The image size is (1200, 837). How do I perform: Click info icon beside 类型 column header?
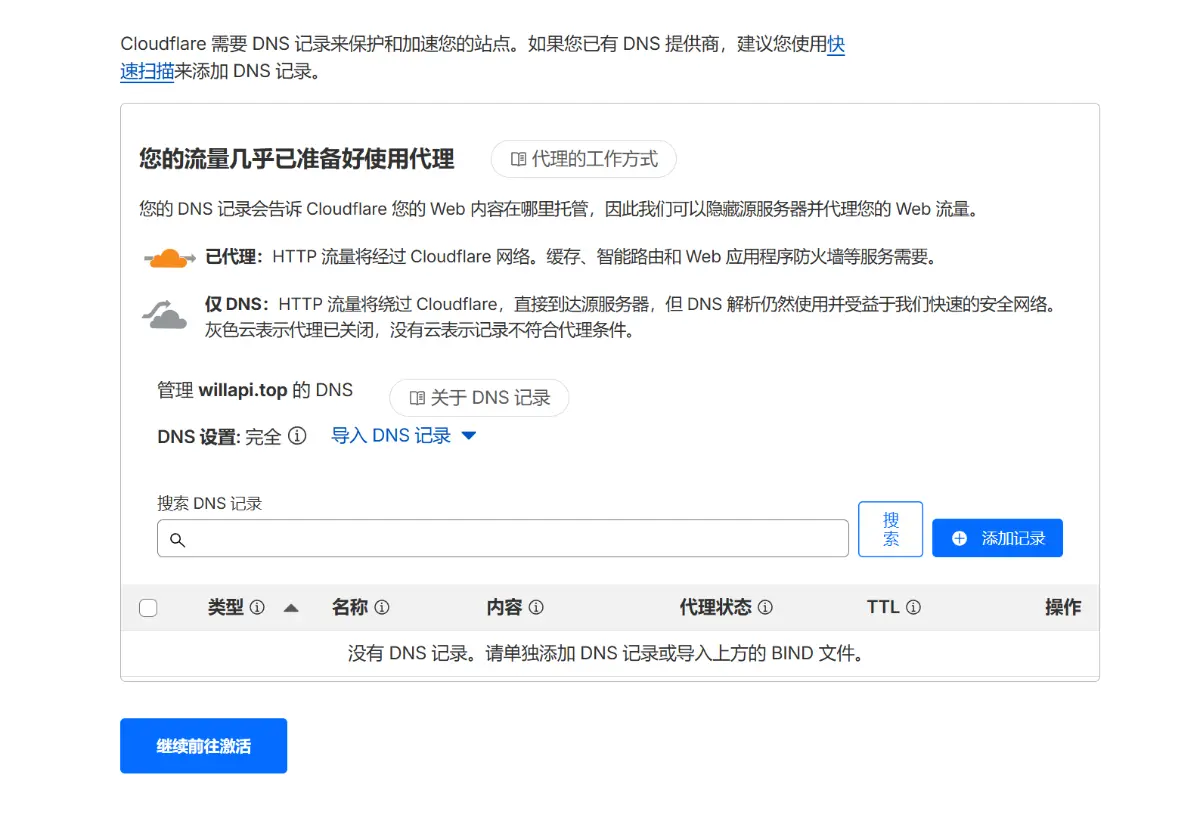pos(257,607)
